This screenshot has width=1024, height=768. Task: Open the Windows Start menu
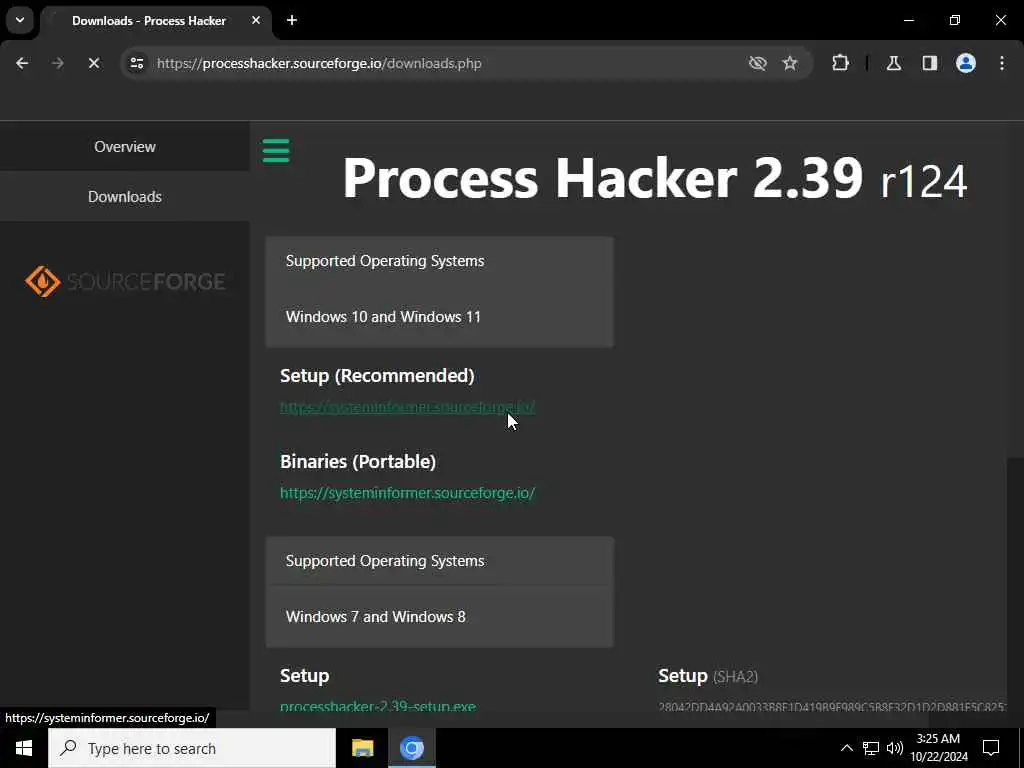24,748
